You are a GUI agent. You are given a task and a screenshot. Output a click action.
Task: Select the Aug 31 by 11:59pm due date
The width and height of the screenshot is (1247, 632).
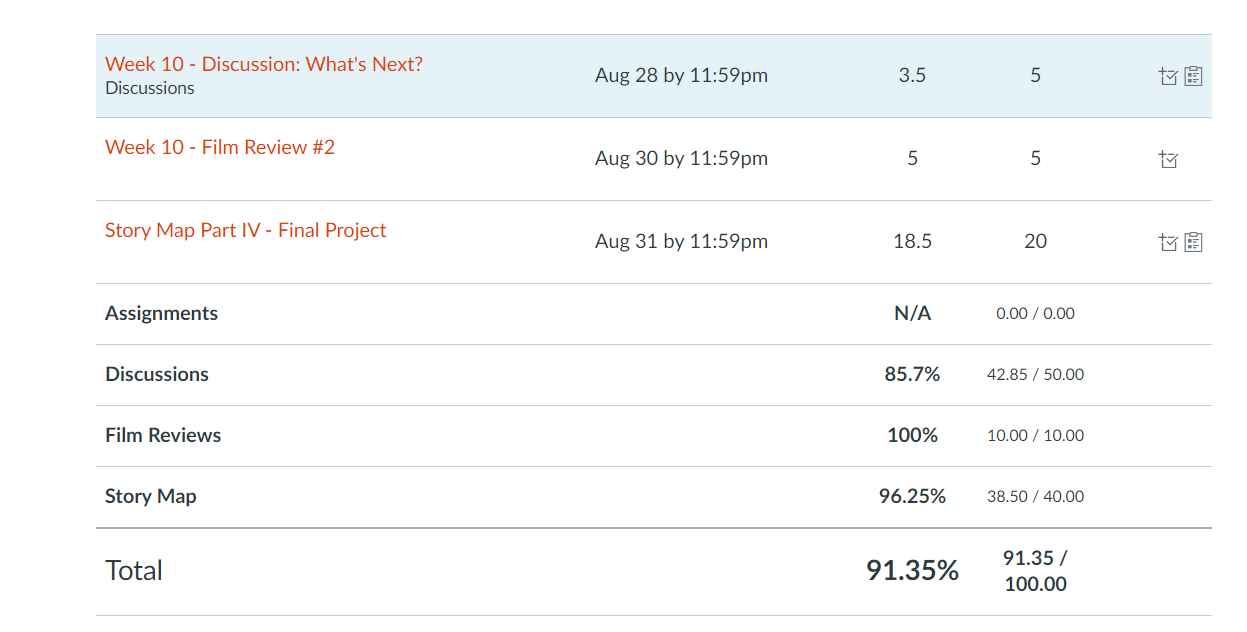click(681, 241)
